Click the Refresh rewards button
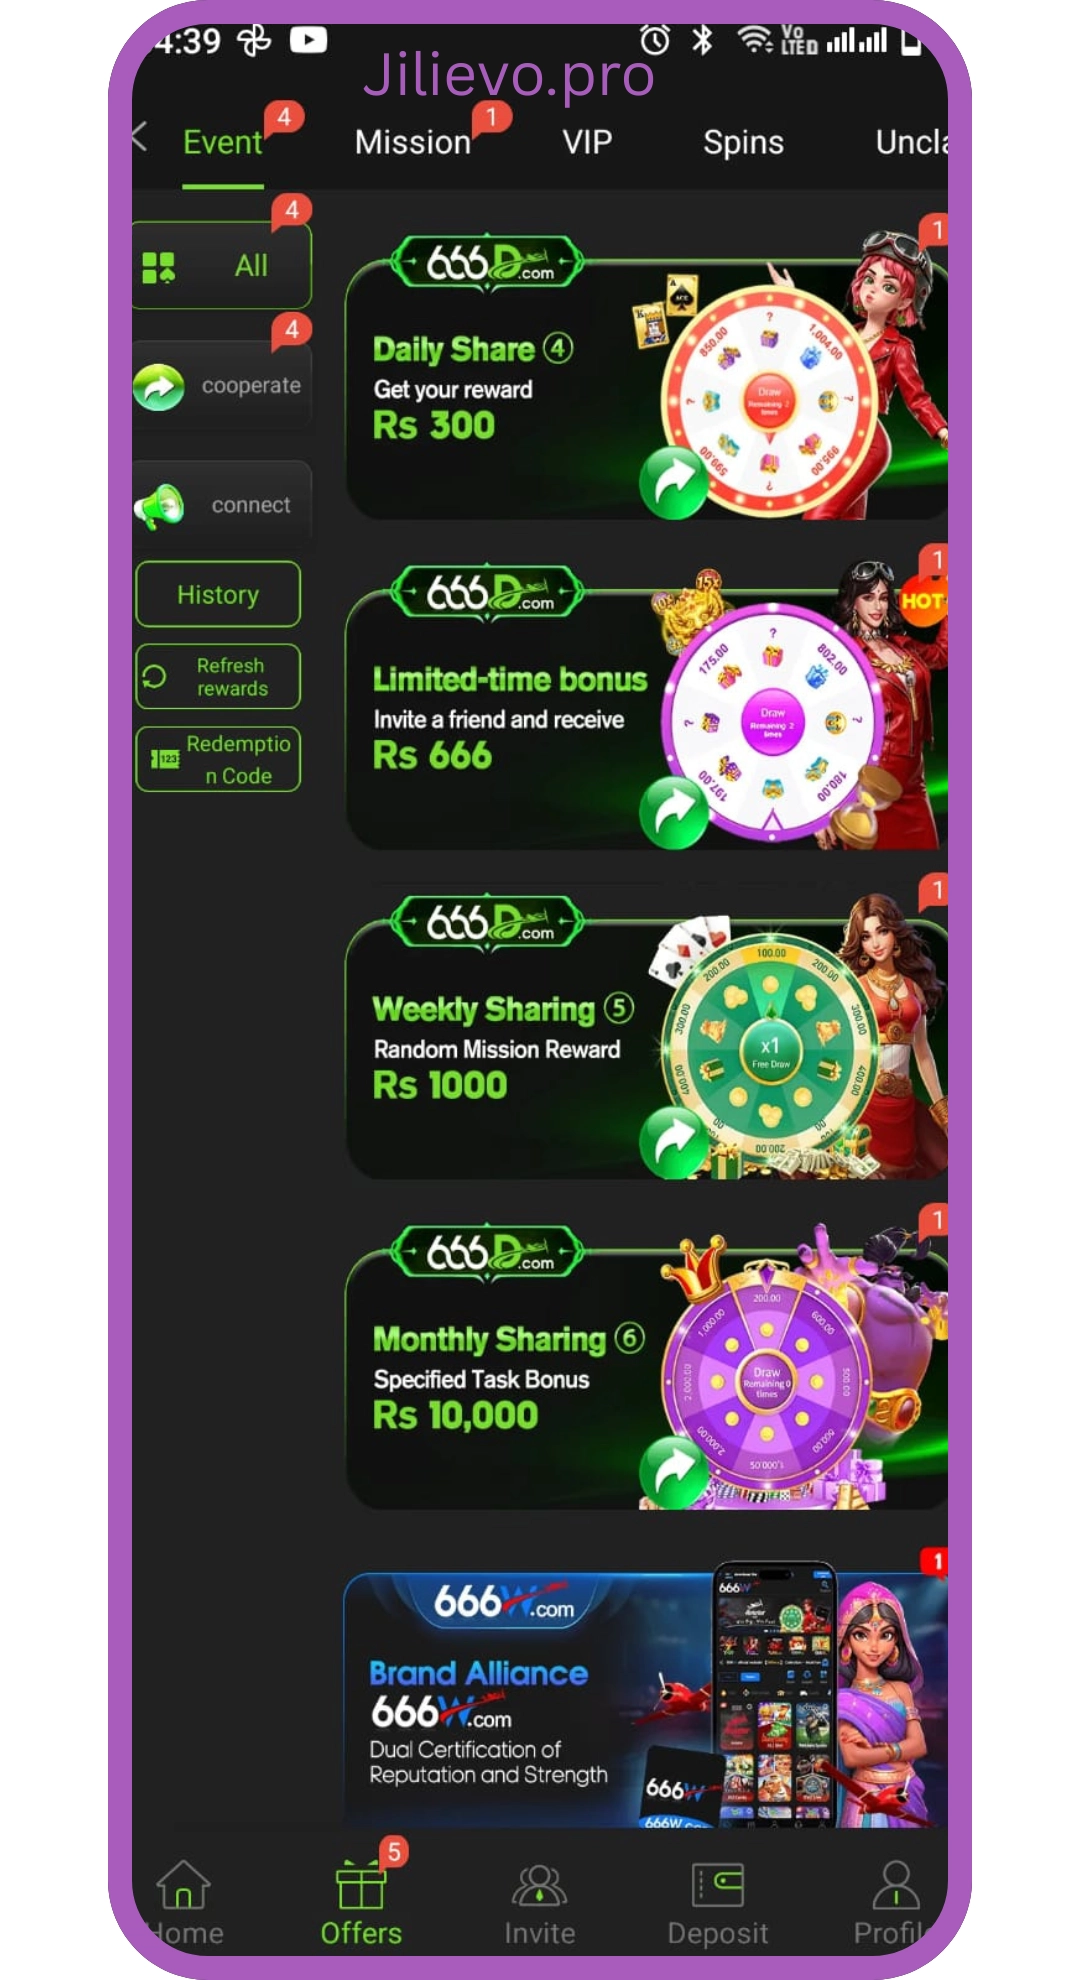Image resolution: width=1080 pixels, height=1980 pixels. (218, 677)
